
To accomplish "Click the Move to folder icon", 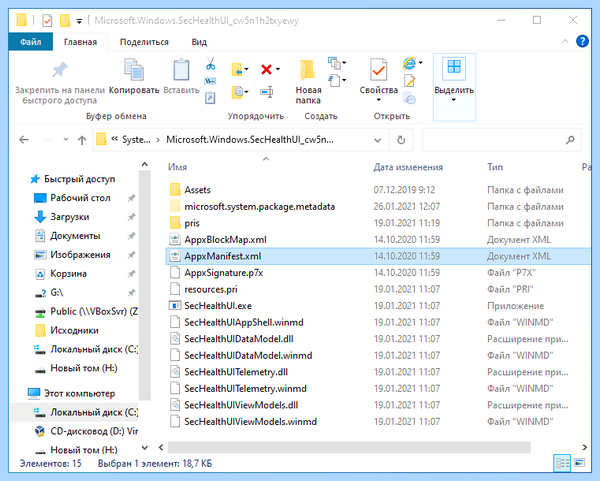I will 237,70.
